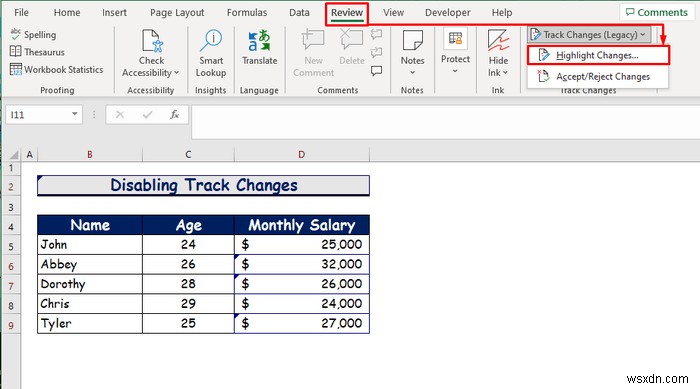Screen dimensions: 700x389
Task: Select the Review tab
Action: [347, 13]
